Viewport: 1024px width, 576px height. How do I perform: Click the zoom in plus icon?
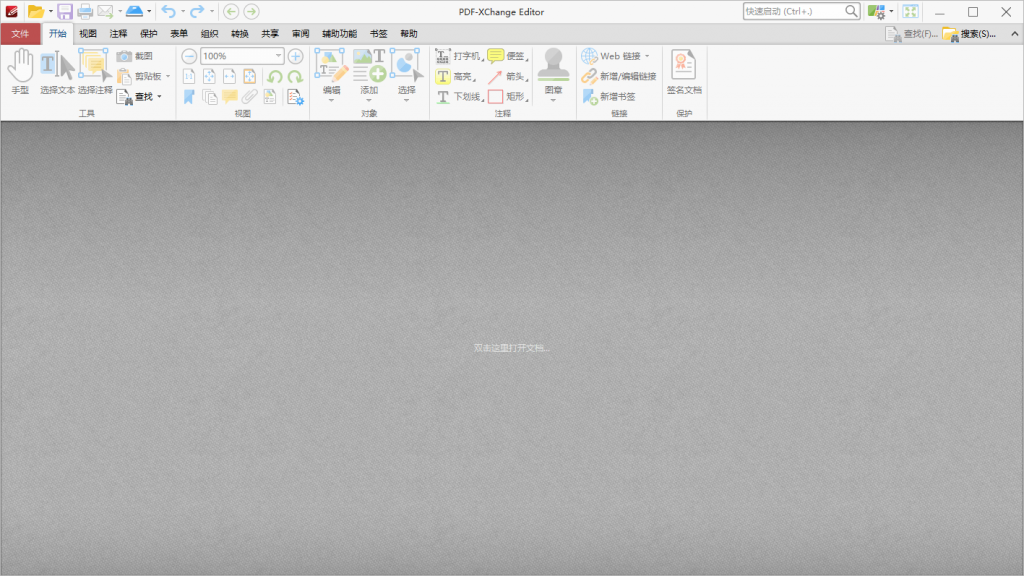click(295, 56)
